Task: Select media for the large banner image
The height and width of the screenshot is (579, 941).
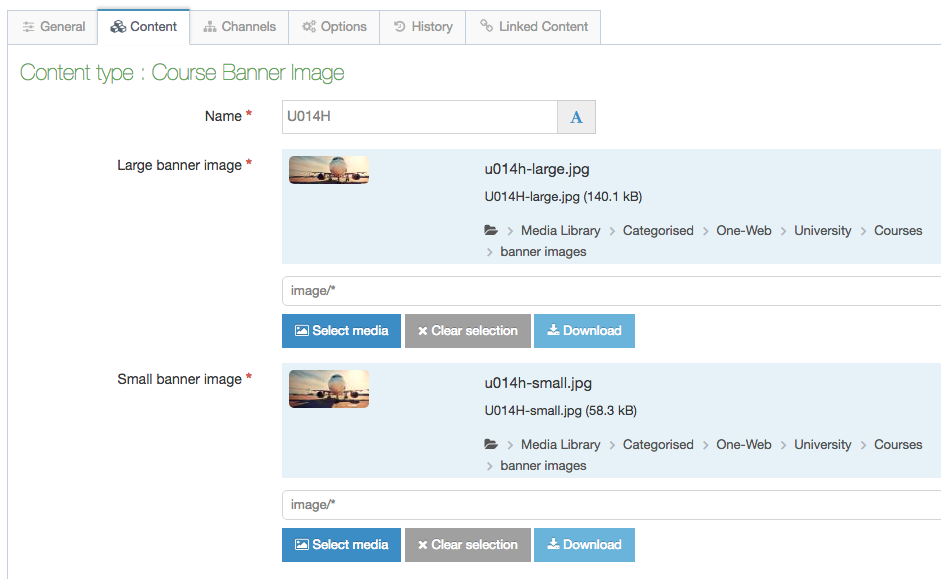Action: point(341,331)
